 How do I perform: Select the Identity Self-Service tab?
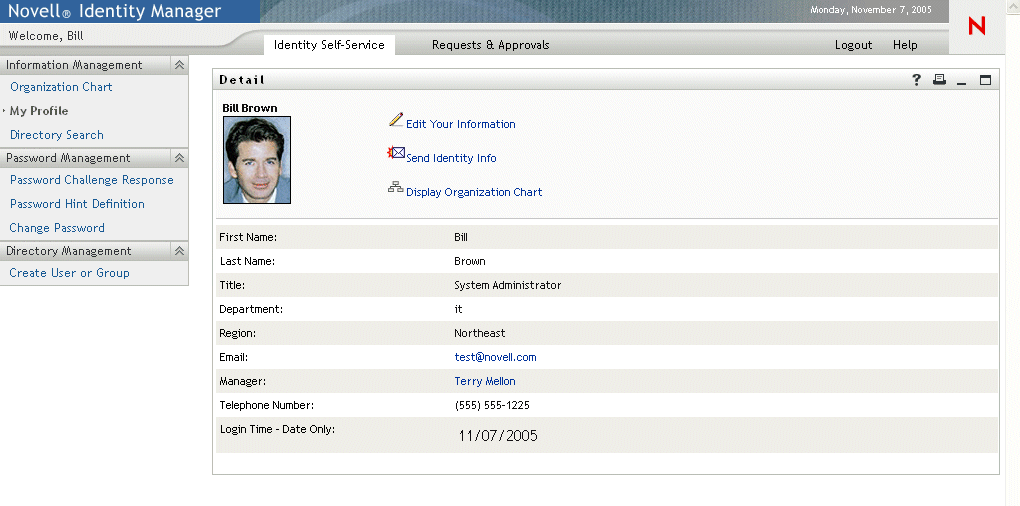(x=329, y=45)
